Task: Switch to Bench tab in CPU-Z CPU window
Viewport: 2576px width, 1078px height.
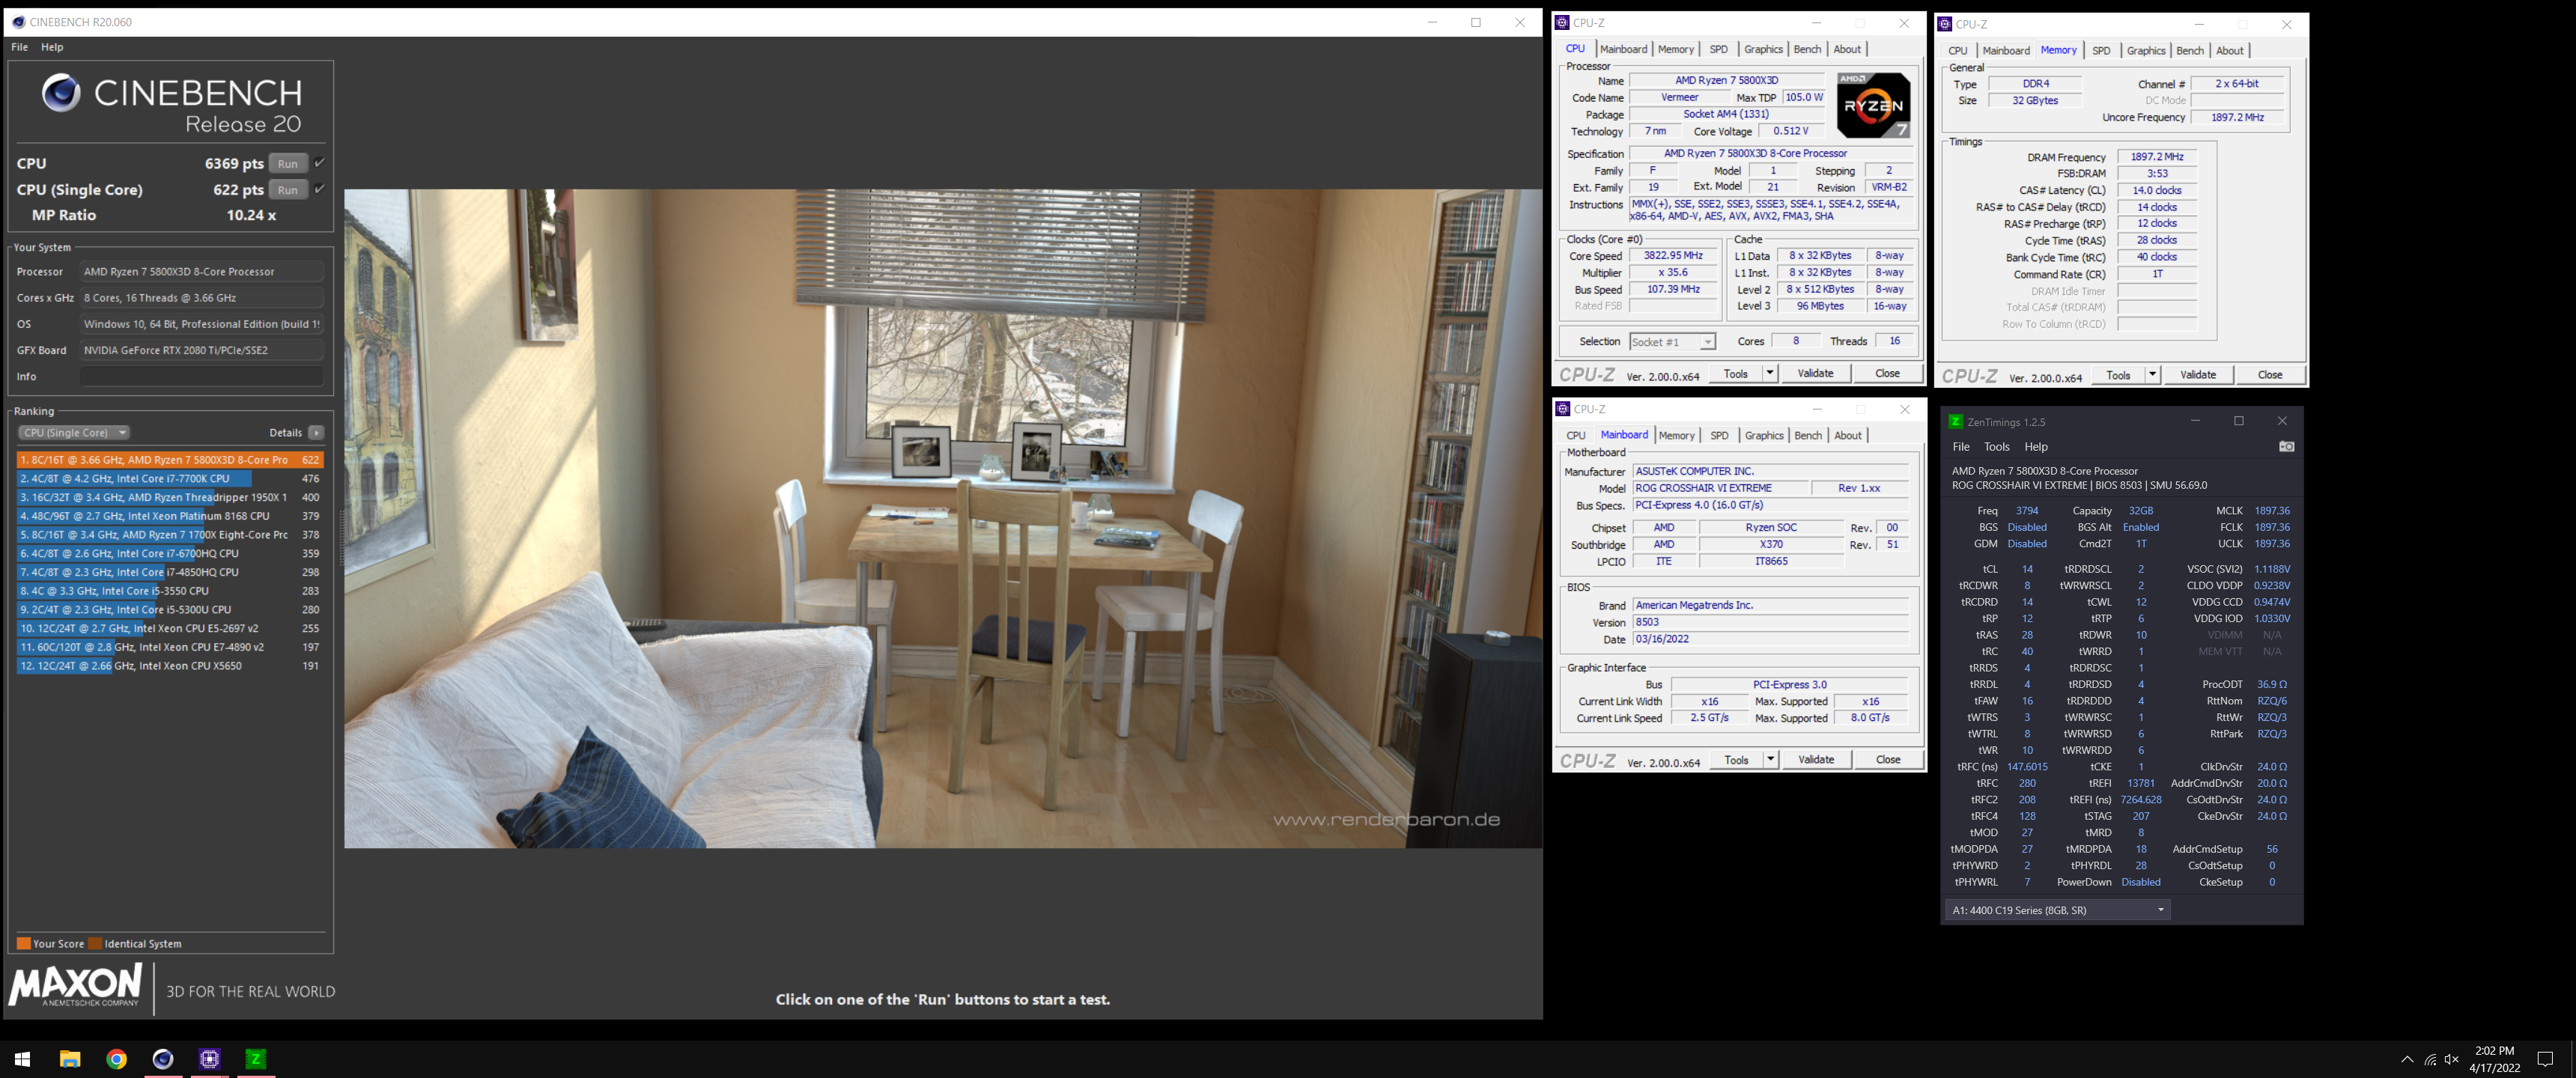Action: (1807, 49)
